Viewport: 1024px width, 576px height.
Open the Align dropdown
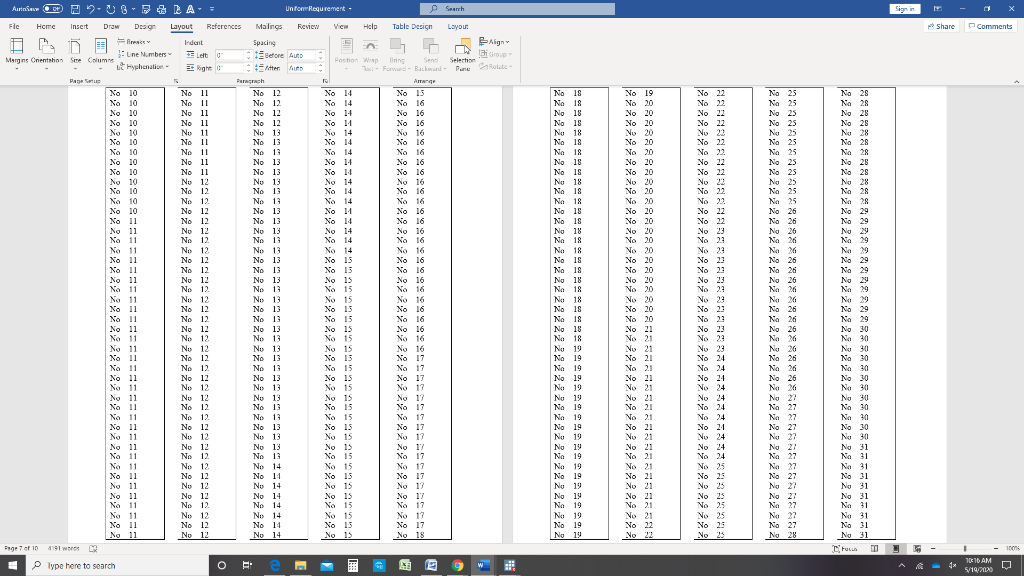[x=494, y=42]
